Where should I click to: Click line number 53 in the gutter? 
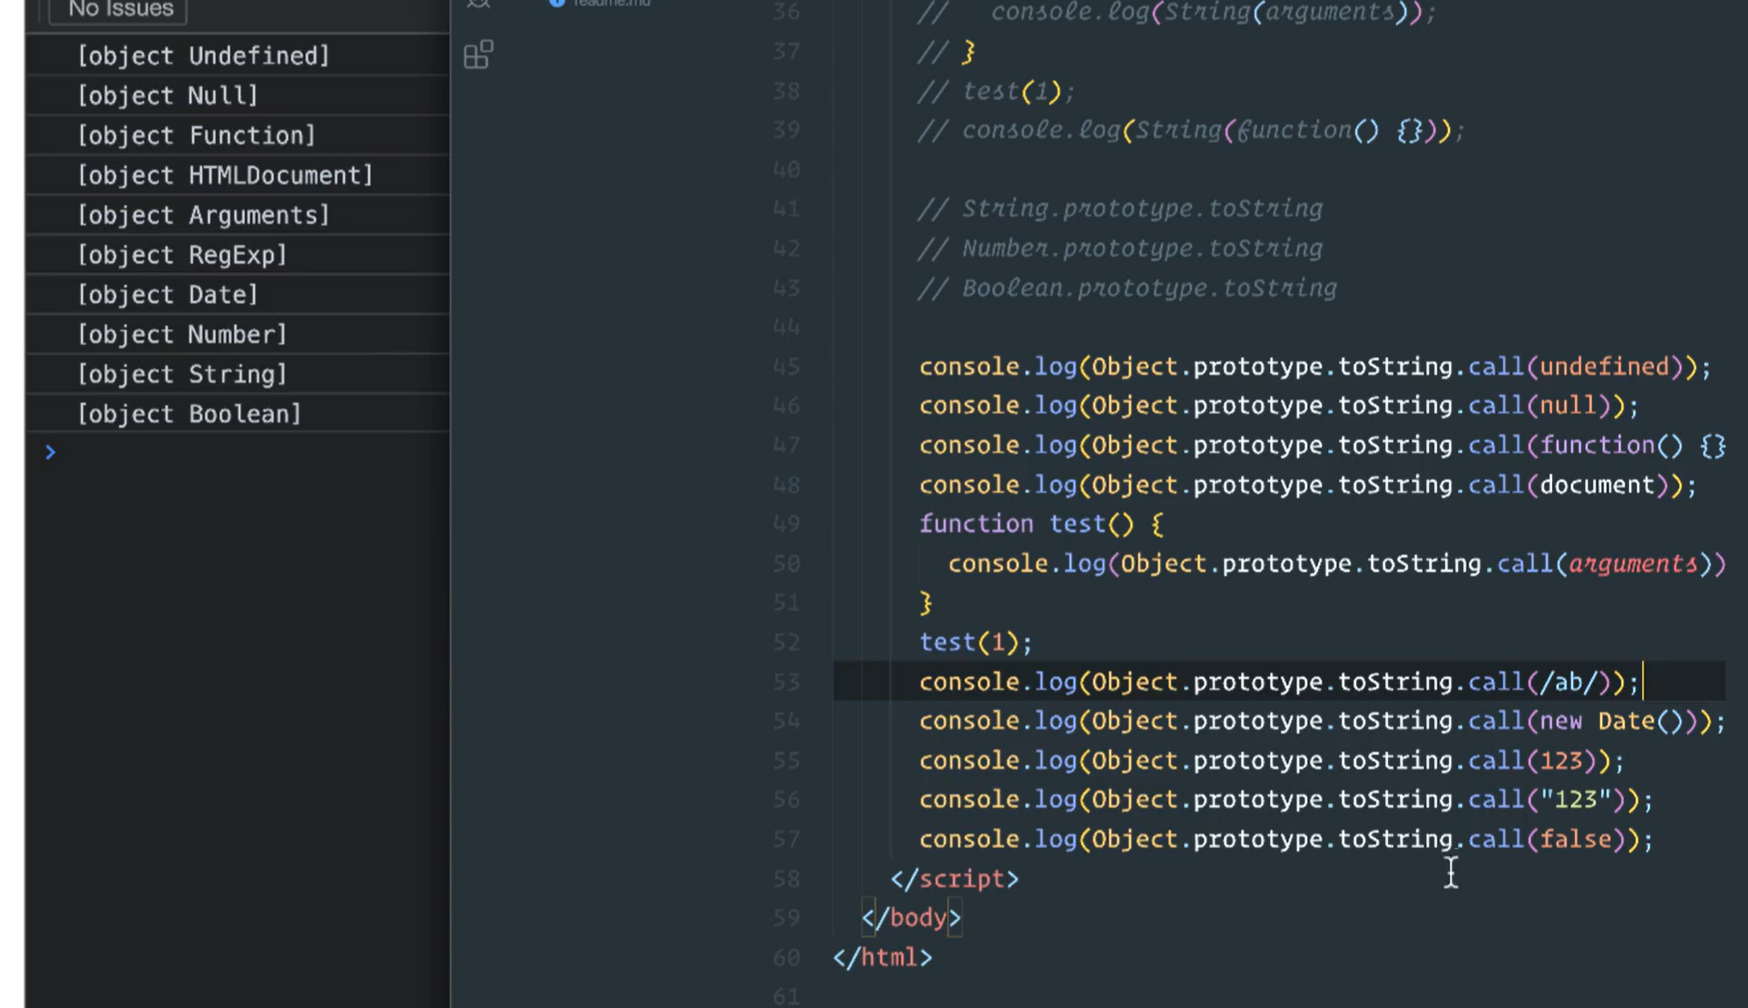coord(786,682)
